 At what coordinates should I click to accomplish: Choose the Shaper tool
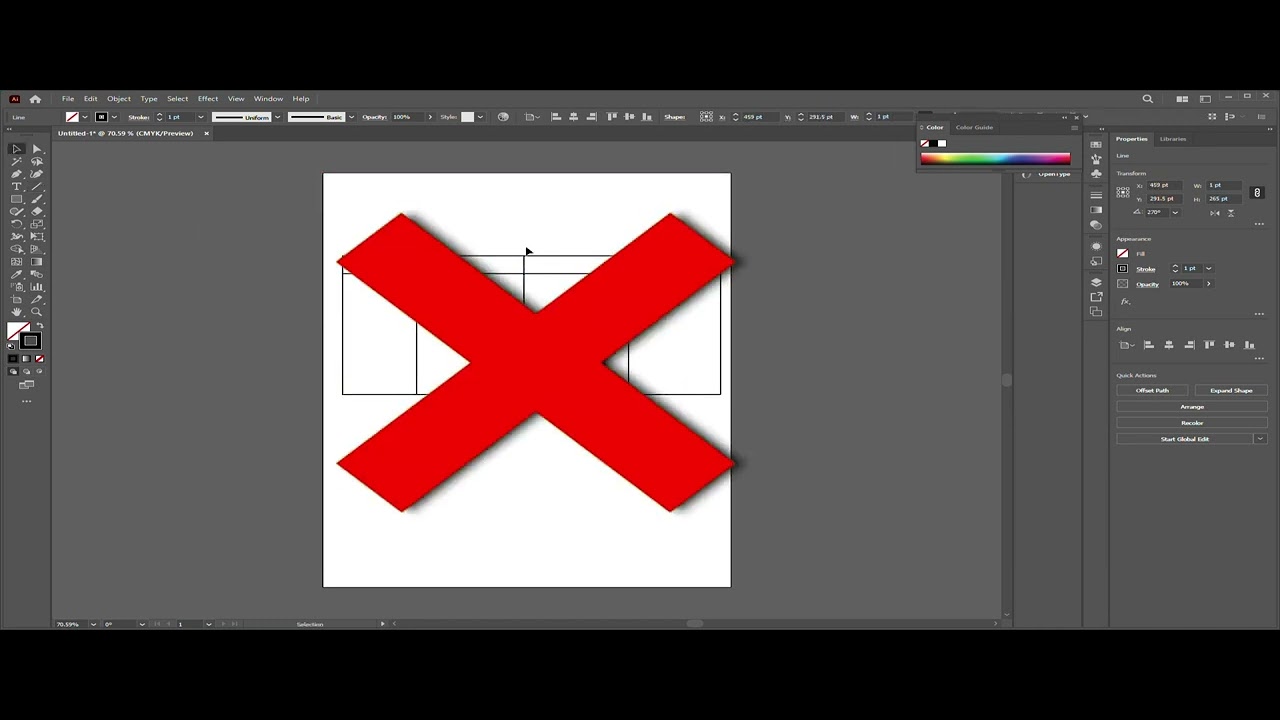tap(16, 211)
